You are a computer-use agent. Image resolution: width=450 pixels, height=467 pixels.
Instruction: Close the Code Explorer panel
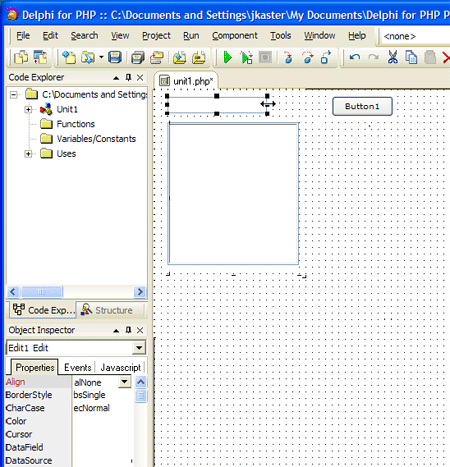(x=140, y=78)
